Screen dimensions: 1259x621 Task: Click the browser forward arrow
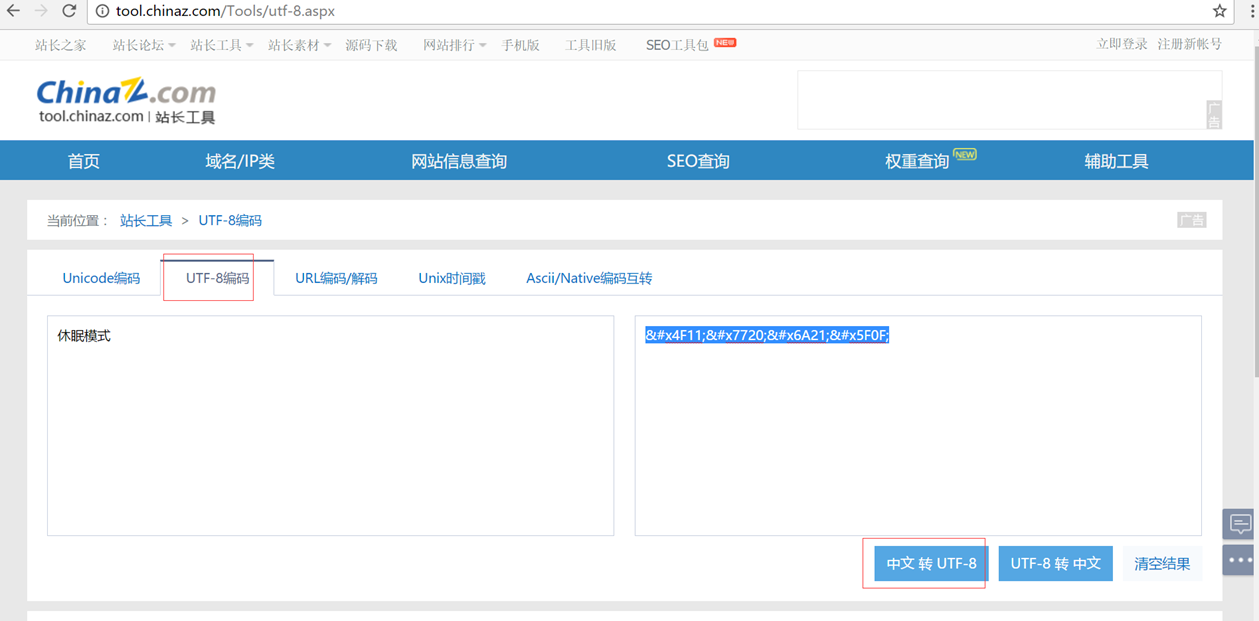click(x=40, y=12)
